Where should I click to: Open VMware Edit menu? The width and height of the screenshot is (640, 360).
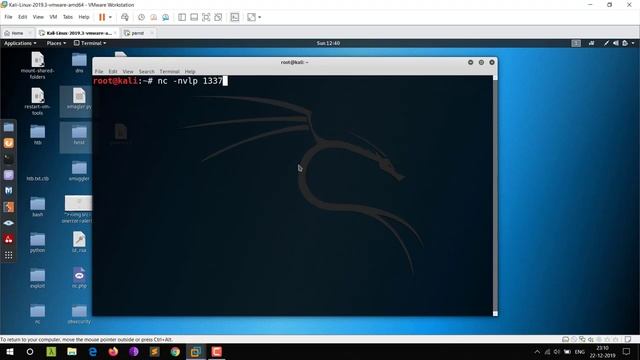point(22,17)
